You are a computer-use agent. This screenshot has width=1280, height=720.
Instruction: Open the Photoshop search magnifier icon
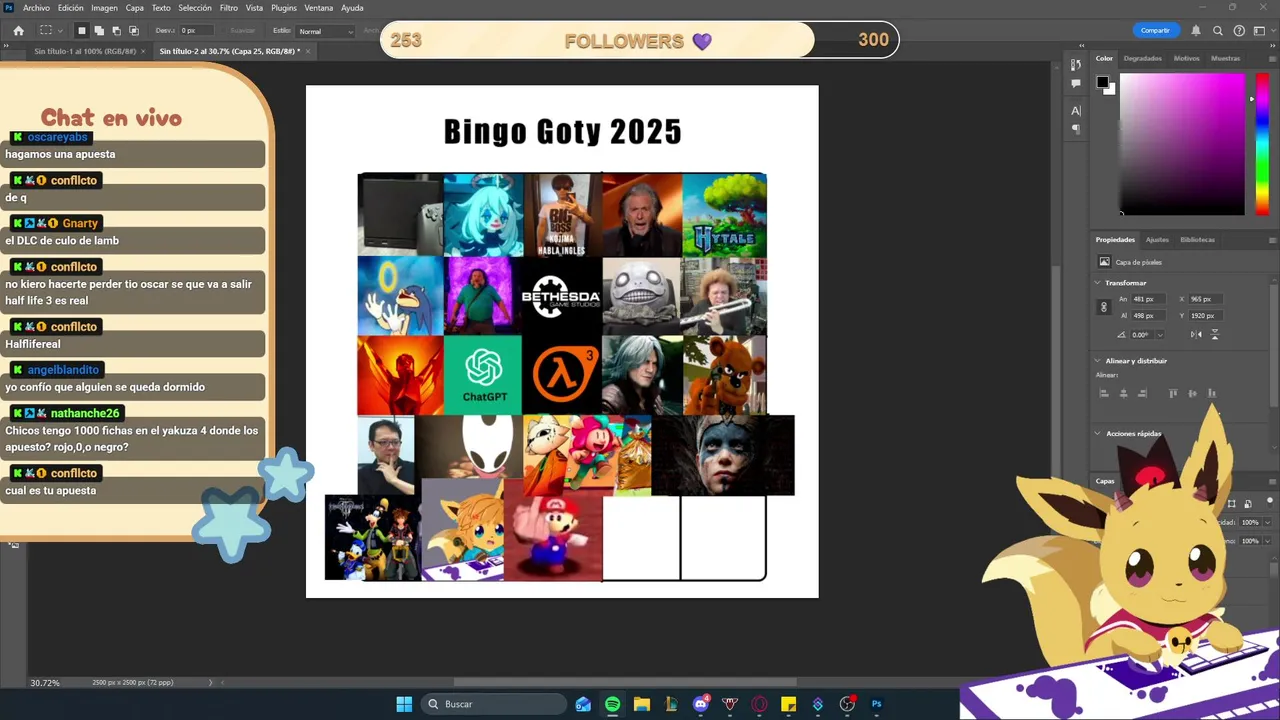click(1218, 31)
